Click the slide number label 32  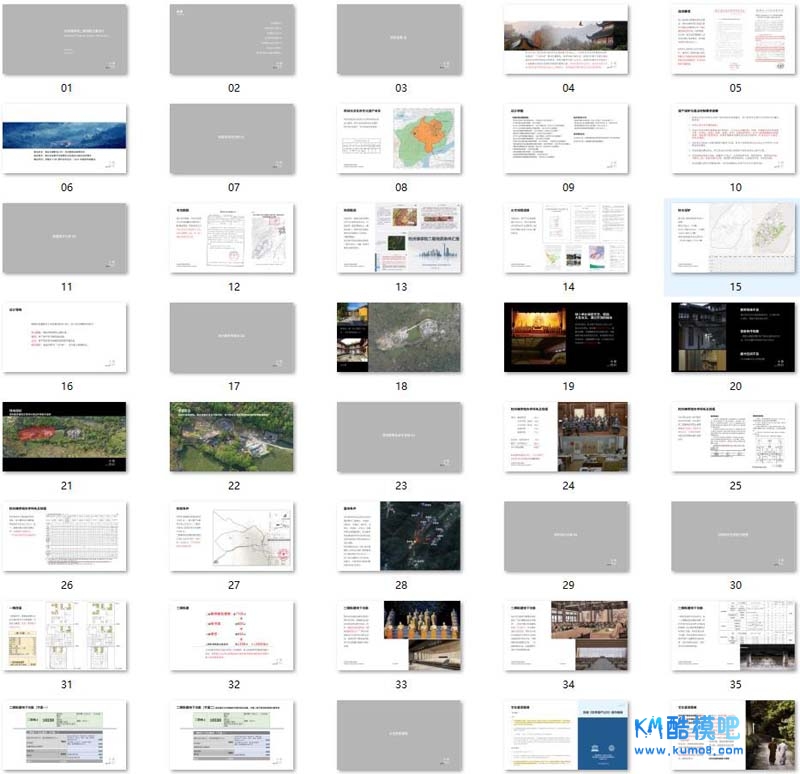point(233,684)
